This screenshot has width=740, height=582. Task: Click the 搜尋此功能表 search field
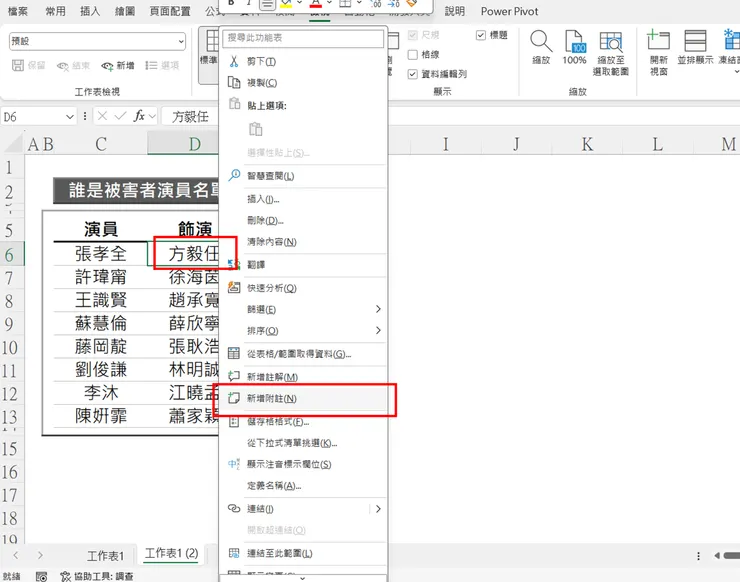[x=303, y=38]
